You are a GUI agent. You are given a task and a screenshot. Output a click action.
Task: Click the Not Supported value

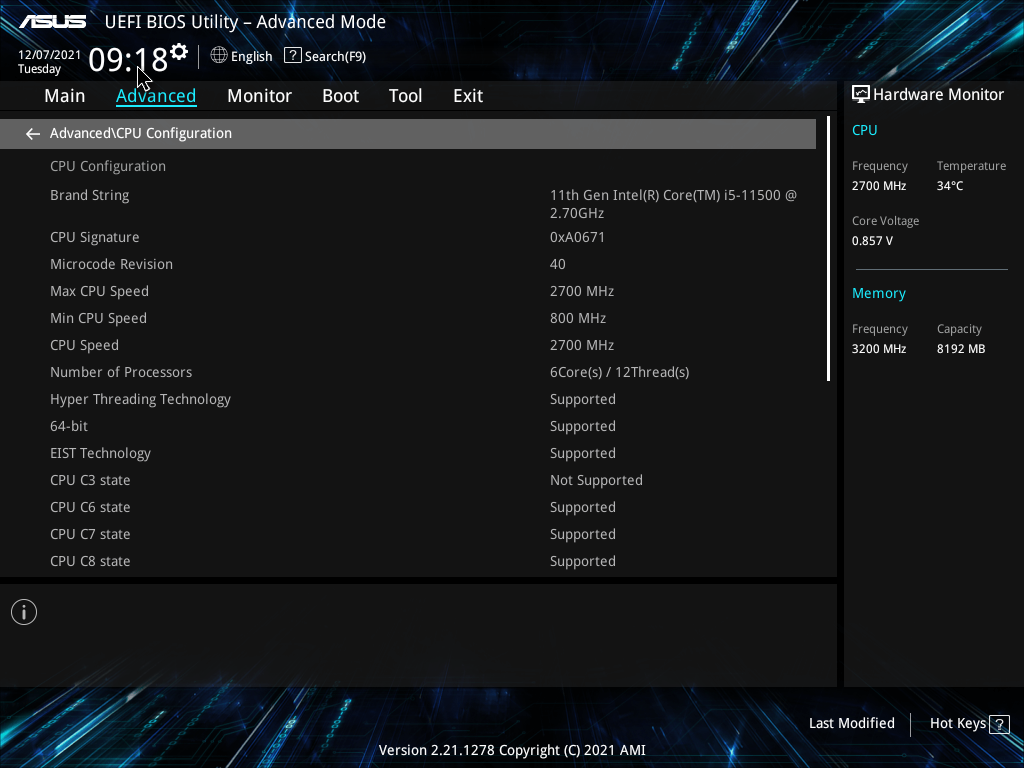point(596,481)
